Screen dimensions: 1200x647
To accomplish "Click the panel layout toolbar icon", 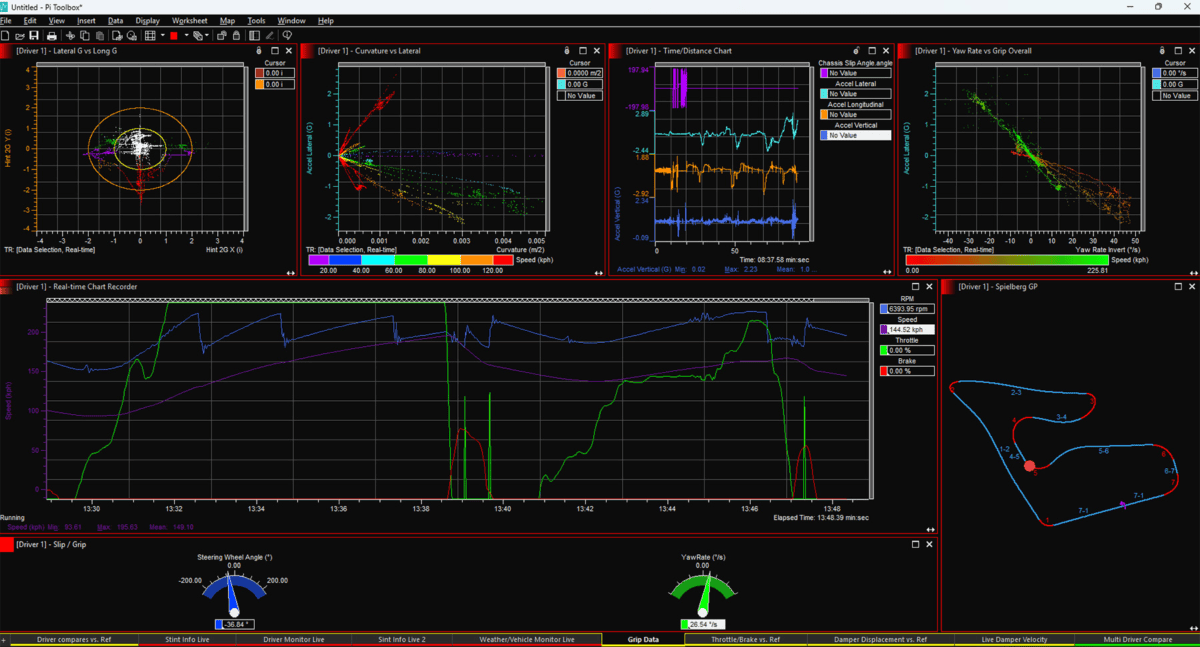I will 254,35.
